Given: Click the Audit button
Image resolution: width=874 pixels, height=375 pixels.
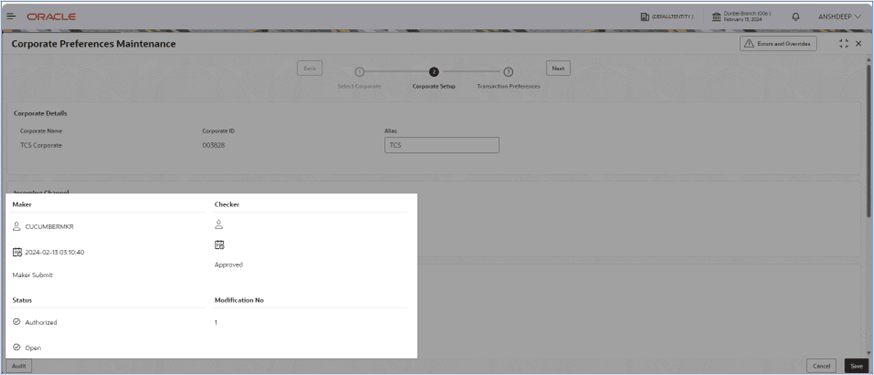Looking at the screenshot, I should 19,366.
